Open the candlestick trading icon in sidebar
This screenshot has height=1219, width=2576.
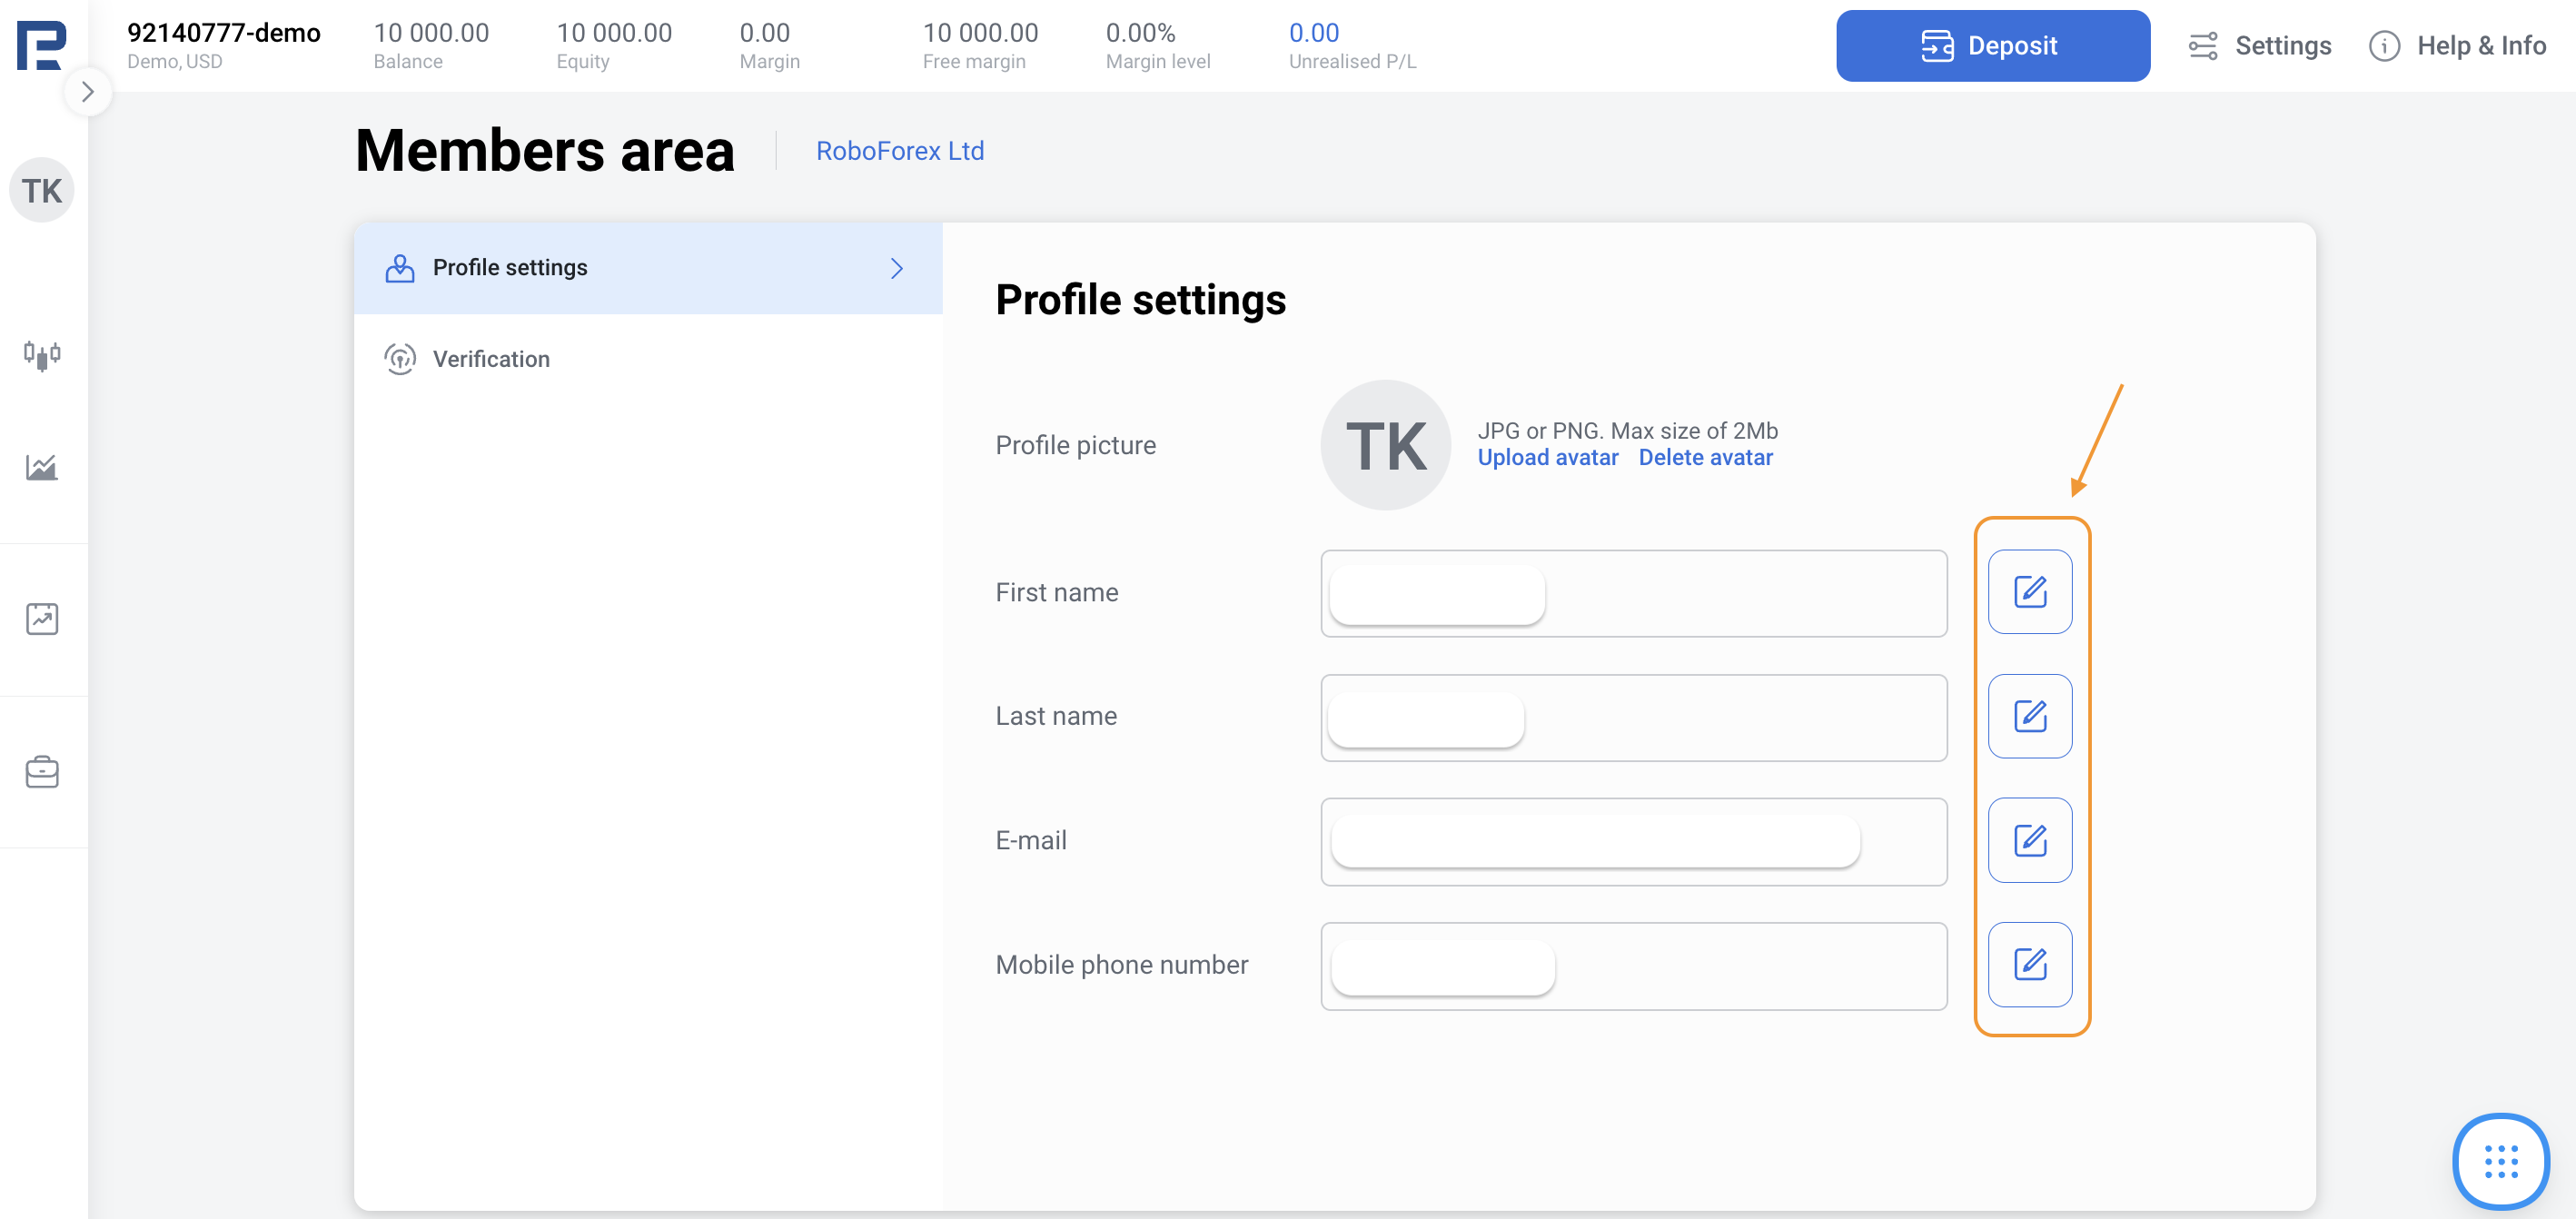tap(42, 355)
